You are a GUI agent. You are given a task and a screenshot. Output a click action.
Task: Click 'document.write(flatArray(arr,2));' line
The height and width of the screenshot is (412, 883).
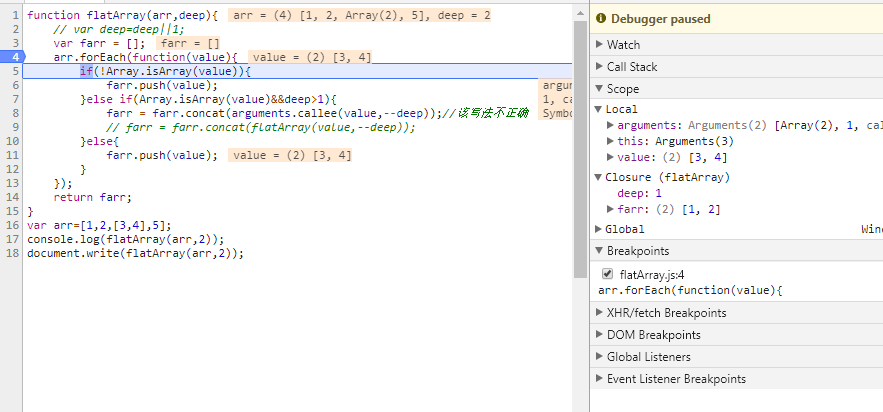tap(136, 253)
